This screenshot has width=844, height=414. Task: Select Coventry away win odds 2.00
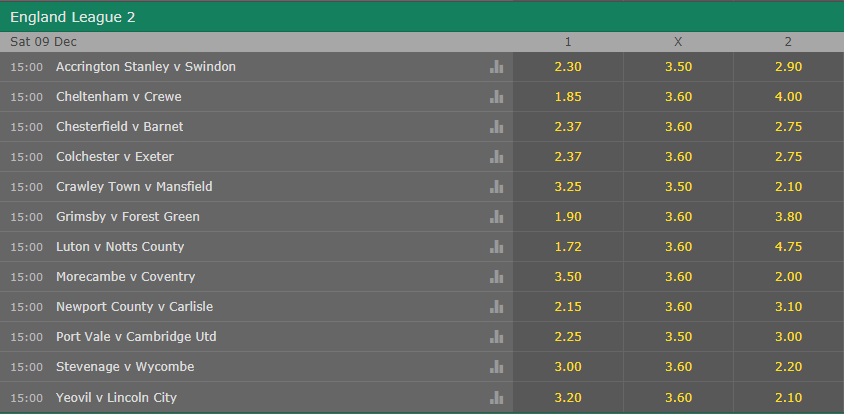coord(788,277)
